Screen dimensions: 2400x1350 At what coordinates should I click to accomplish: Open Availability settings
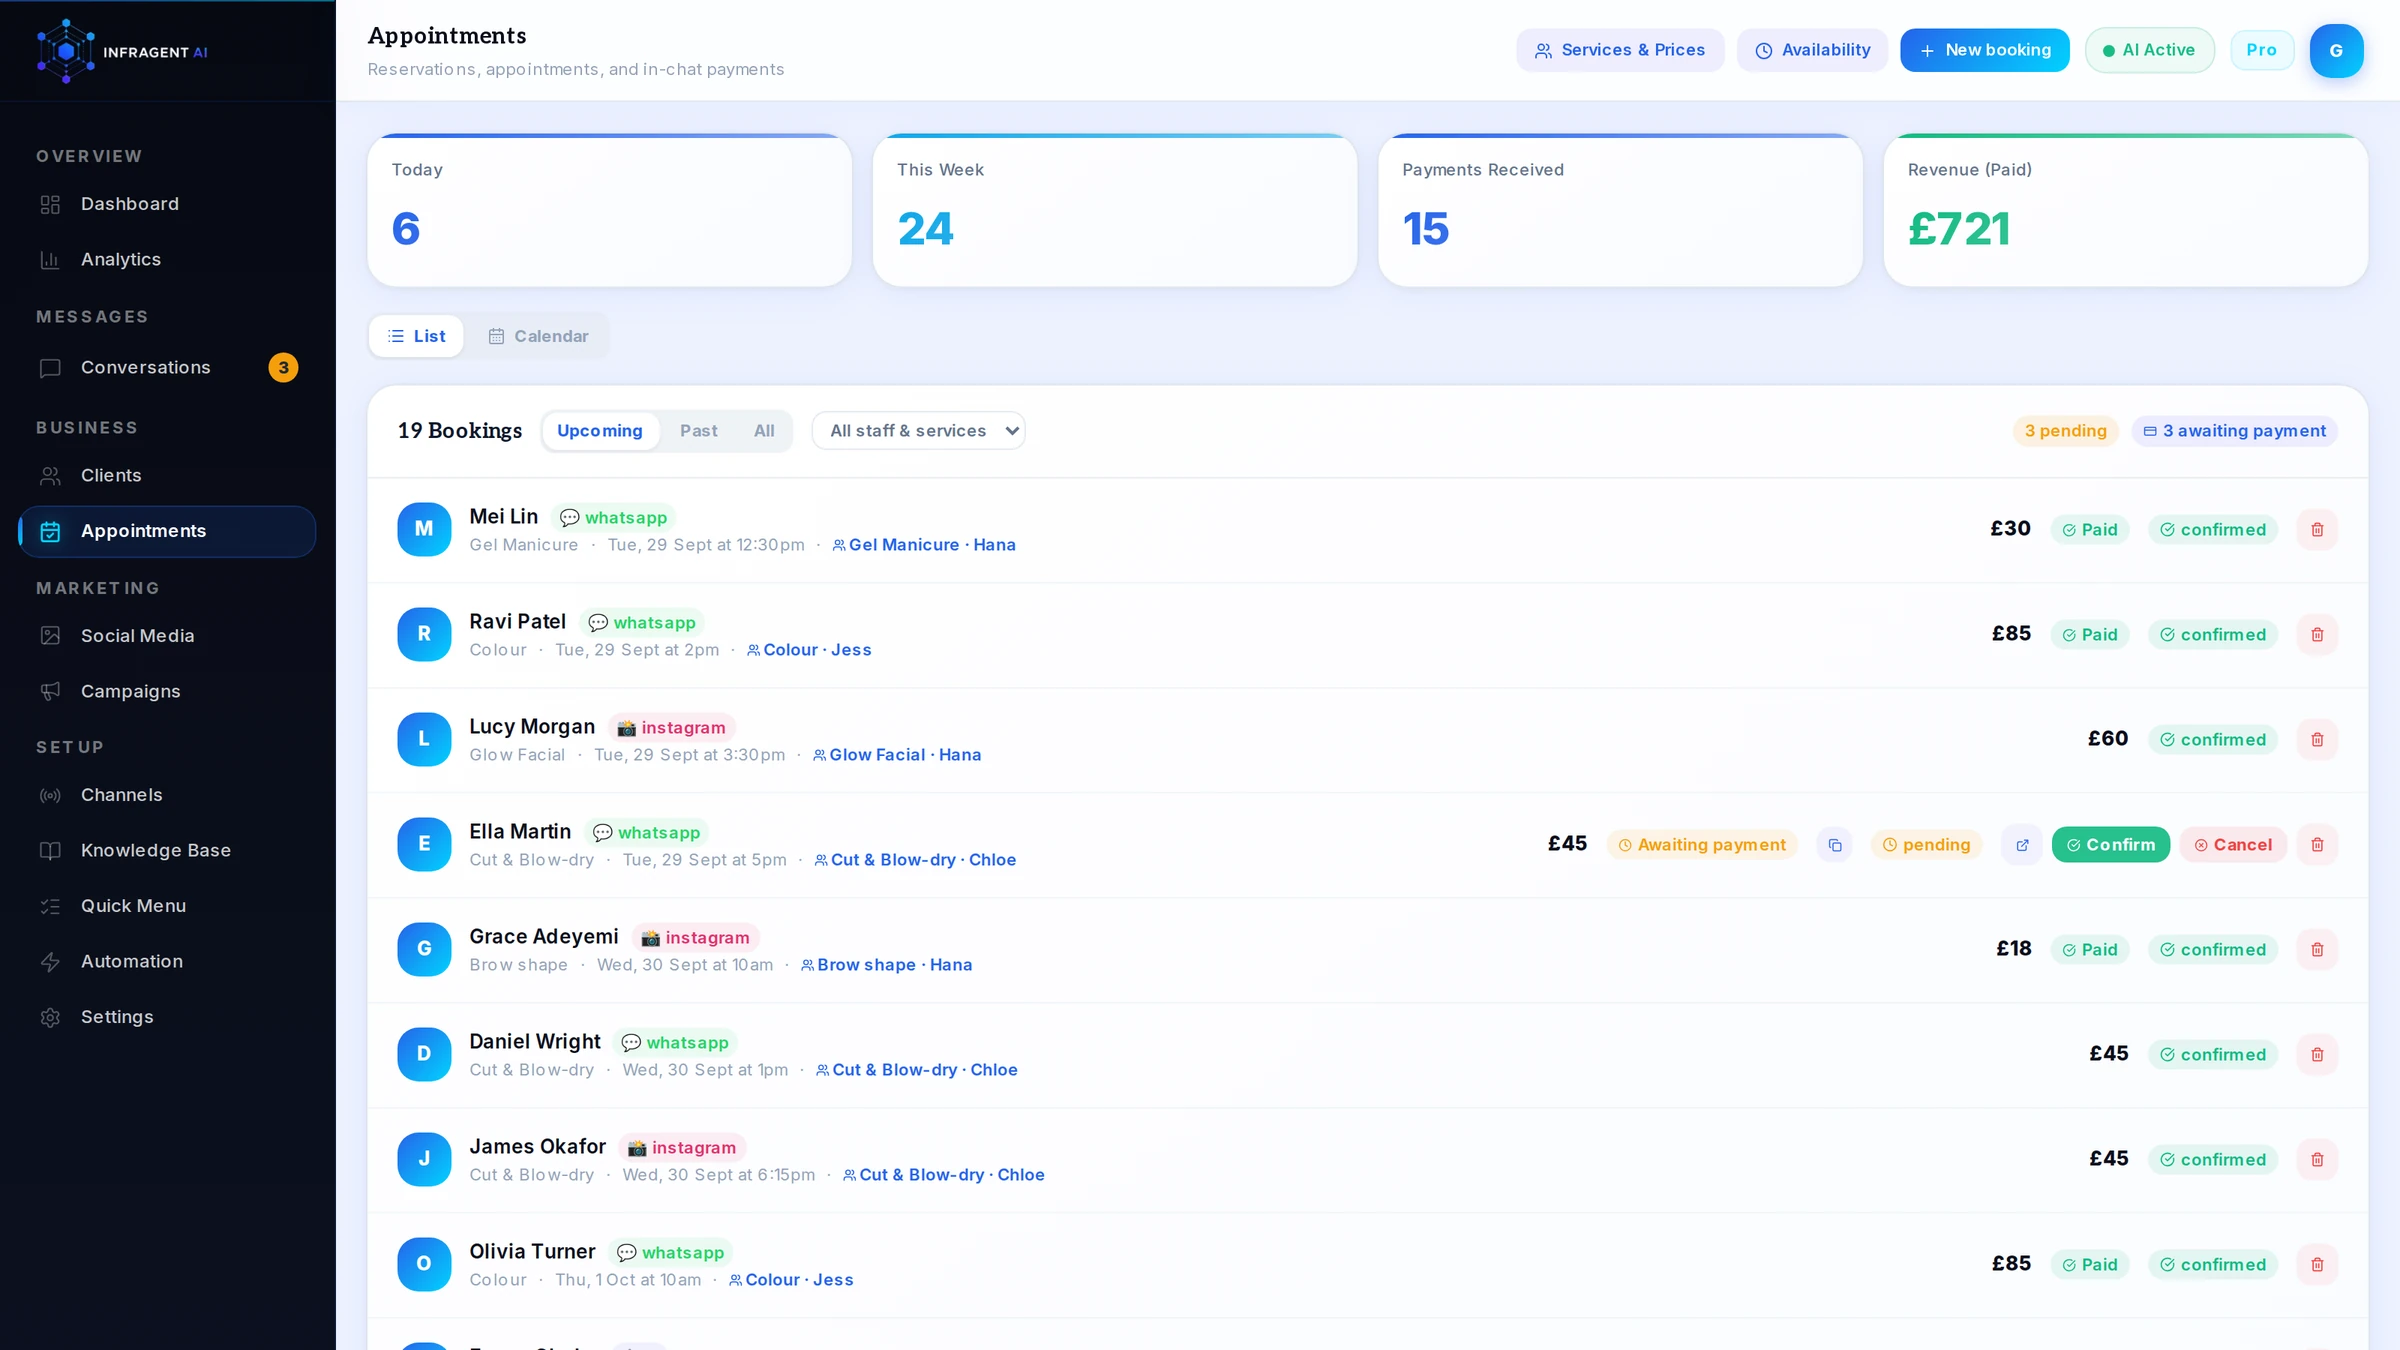[1812, 50]
